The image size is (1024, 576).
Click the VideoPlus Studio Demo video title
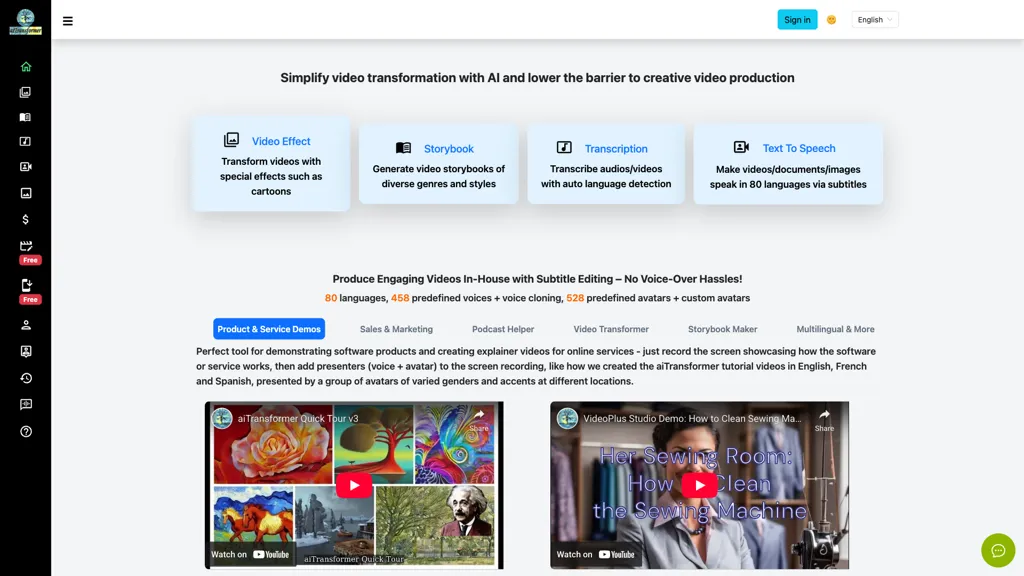coord(692,419)
